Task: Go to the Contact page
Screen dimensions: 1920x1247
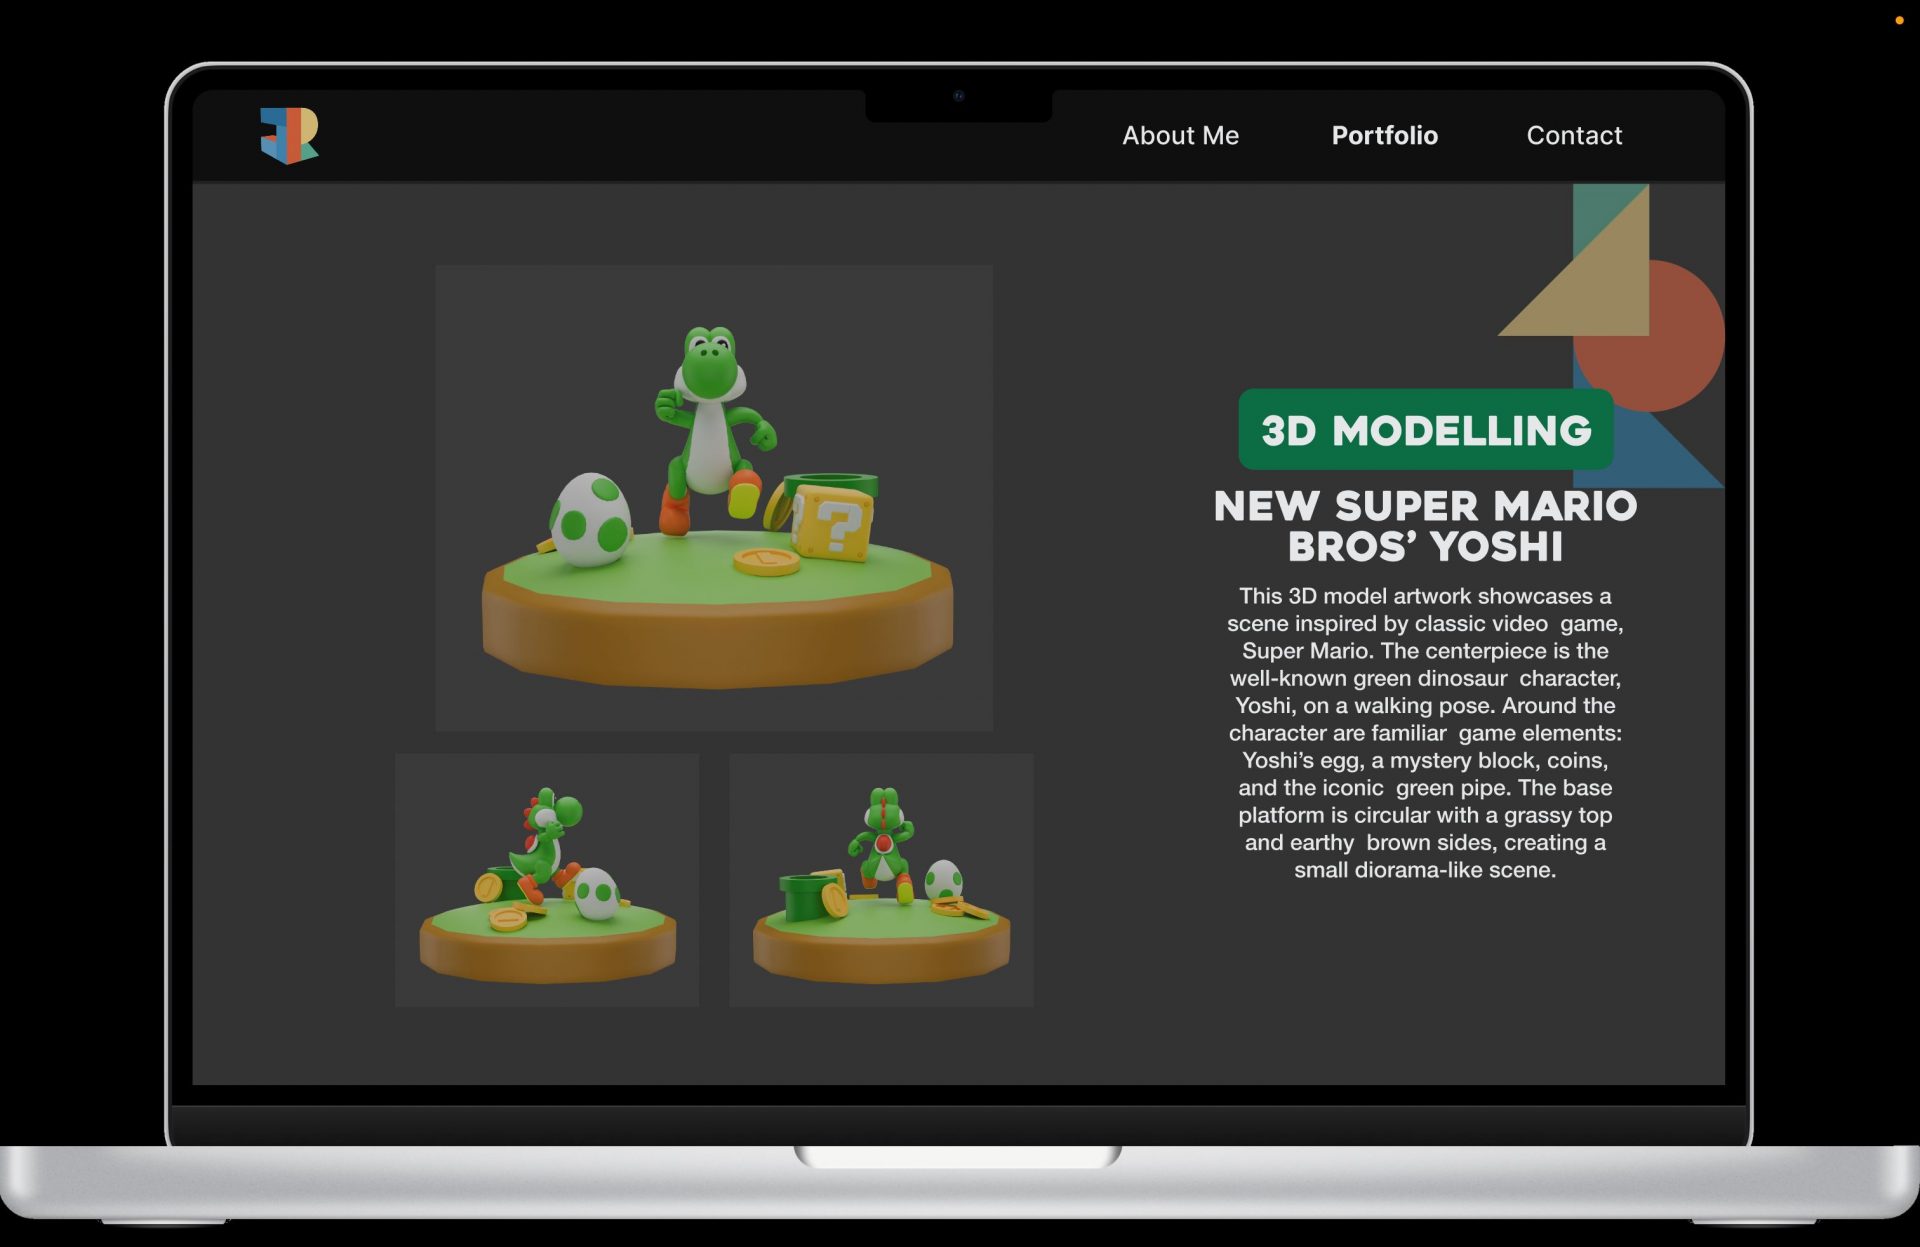Action: [1573, 135]
